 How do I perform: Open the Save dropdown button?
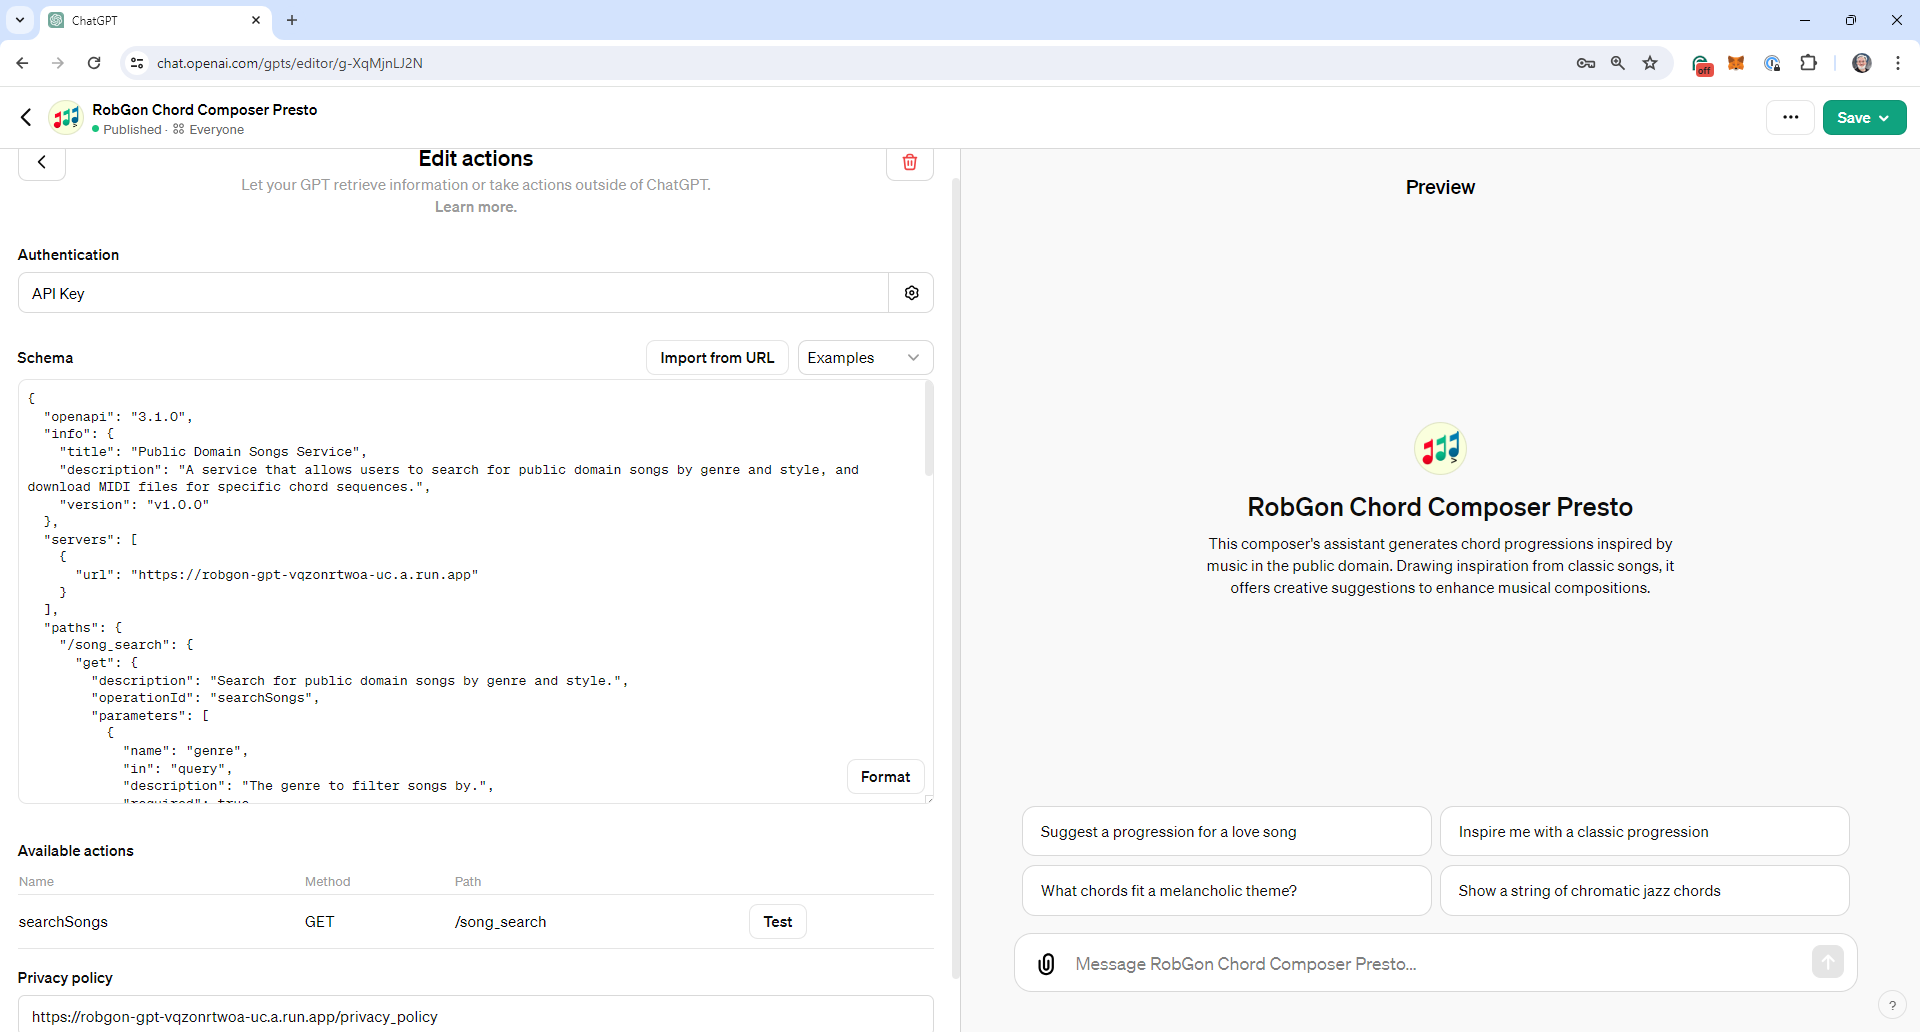[x=1864, y=117]
